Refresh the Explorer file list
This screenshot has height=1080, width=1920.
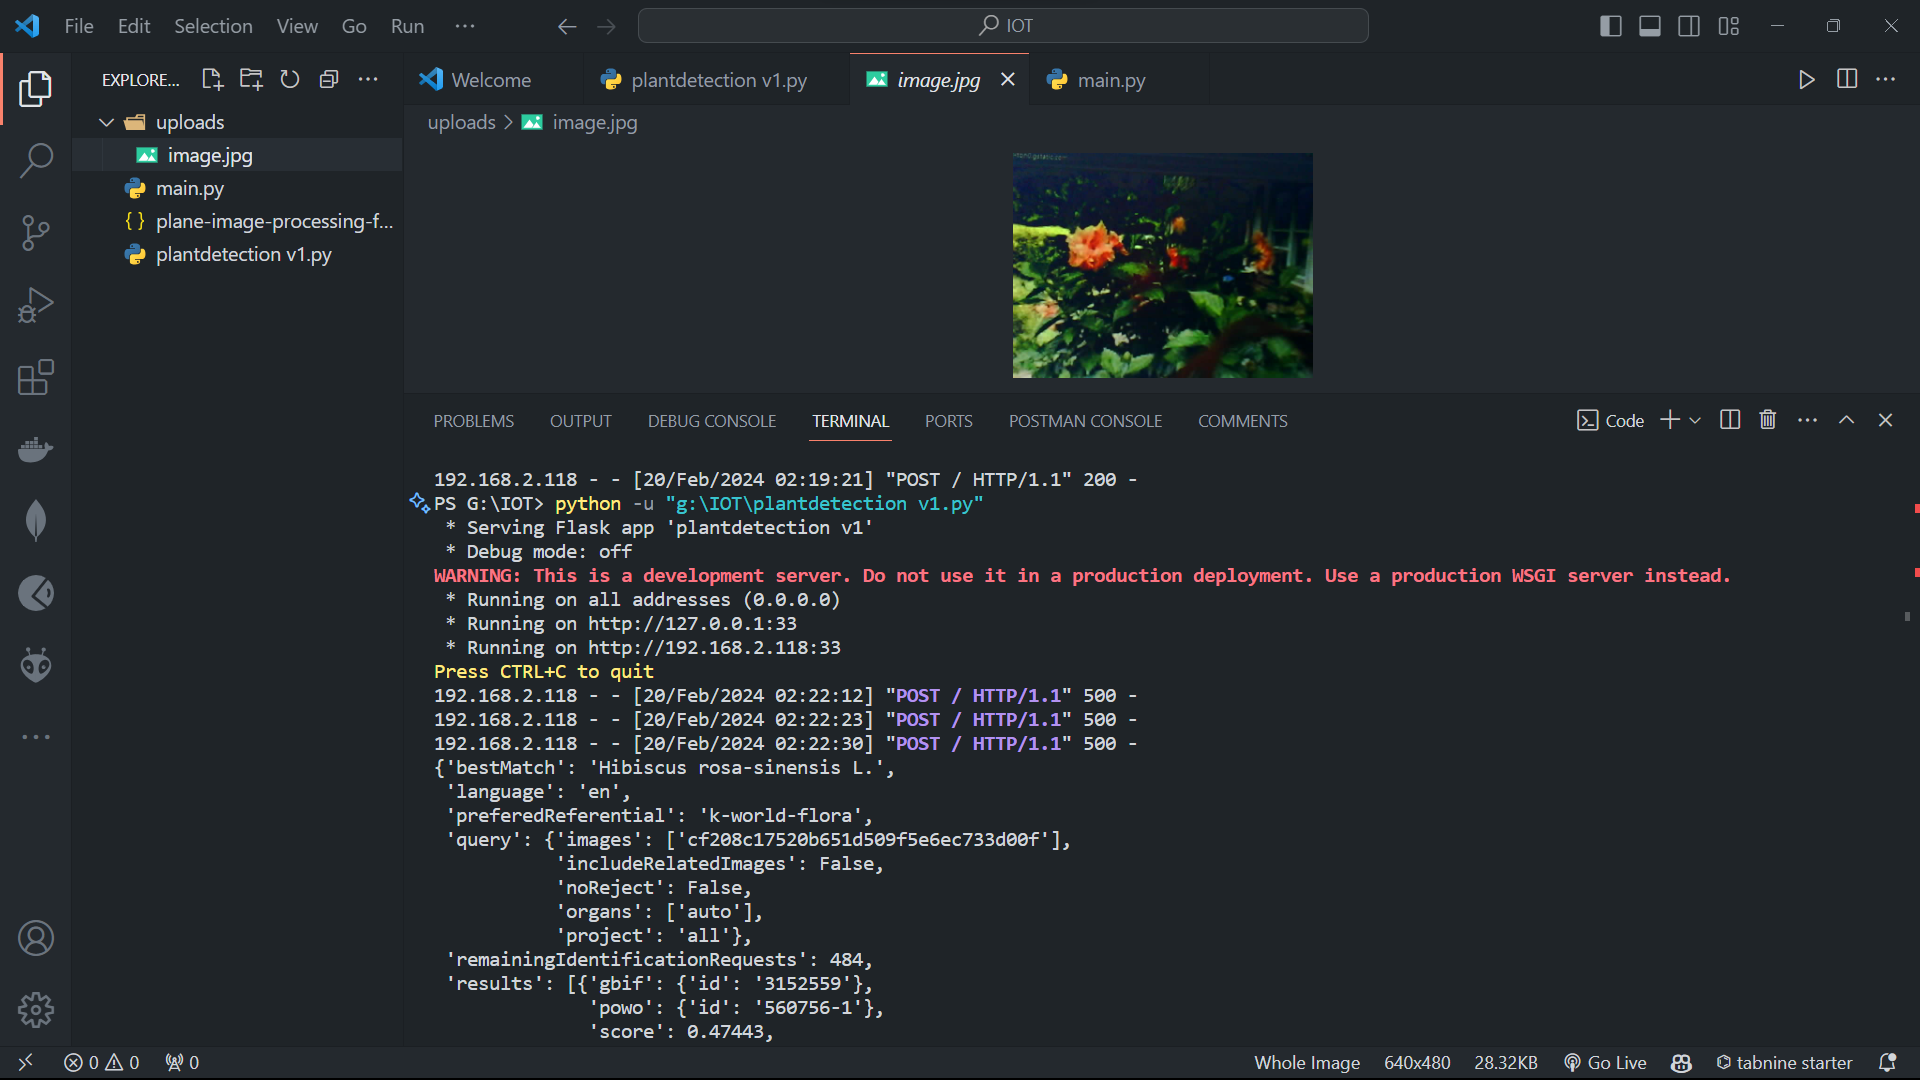click(x=290, y=80)
